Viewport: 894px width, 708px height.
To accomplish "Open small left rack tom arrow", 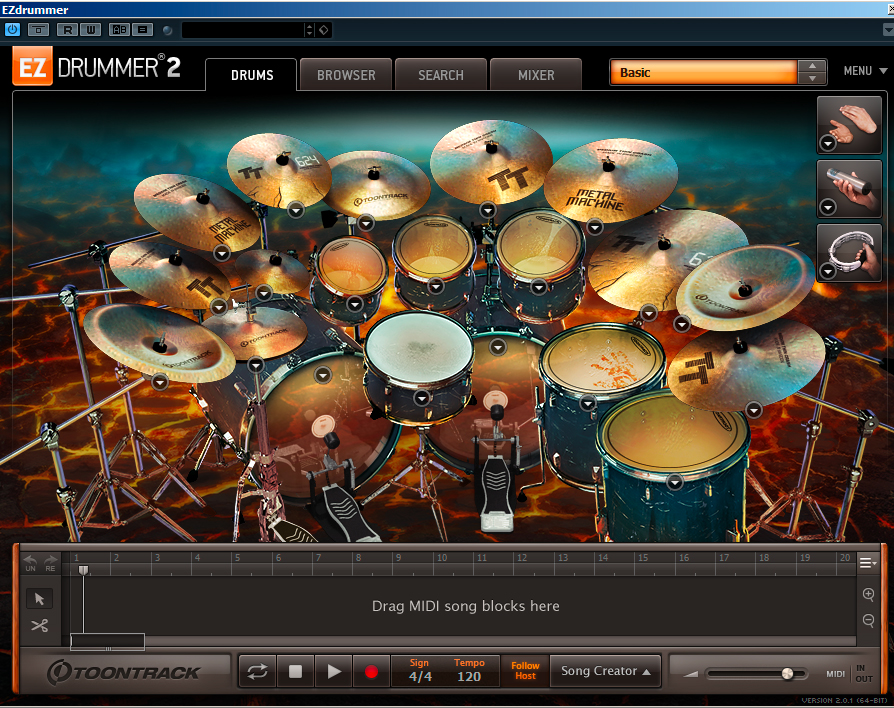I will [355, 304].
